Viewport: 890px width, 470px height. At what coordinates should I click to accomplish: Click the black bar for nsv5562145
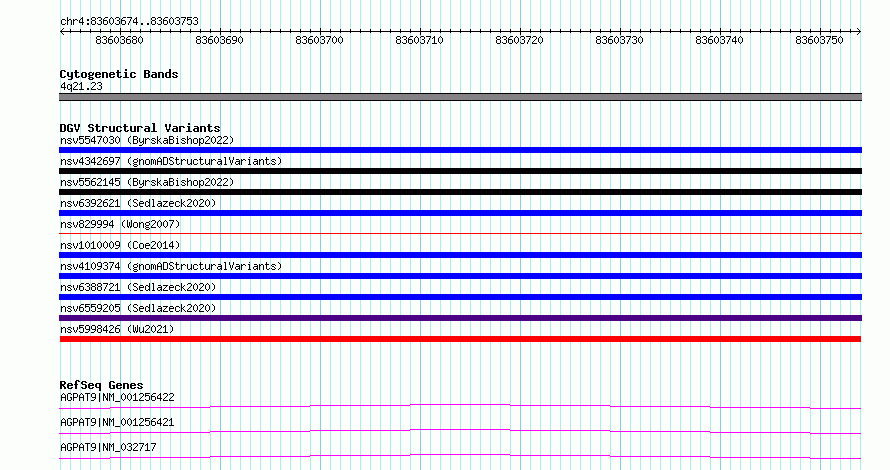[x=460, y=192]
